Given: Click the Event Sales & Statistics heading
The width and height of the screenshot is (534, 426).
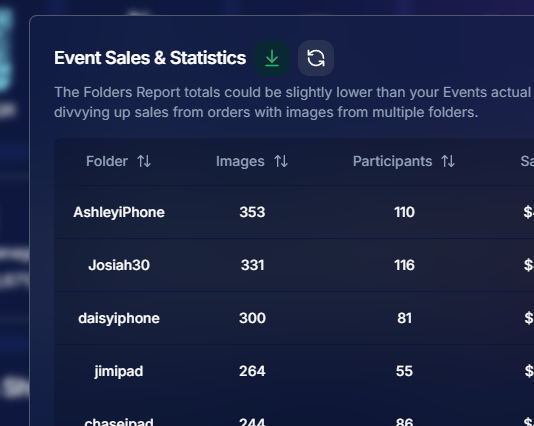Looking at the screenshot, I should [x=150, y=58].
